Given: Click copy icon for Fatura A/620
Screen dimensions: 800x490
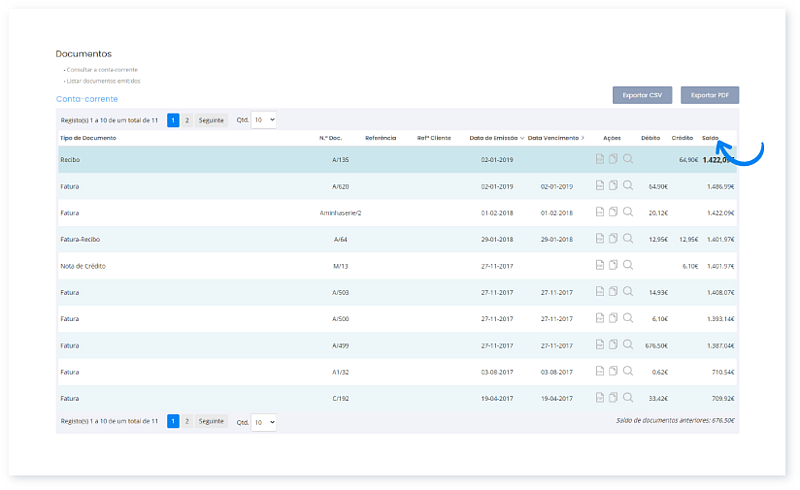Looking at the screenshot, I should point(613,186).
